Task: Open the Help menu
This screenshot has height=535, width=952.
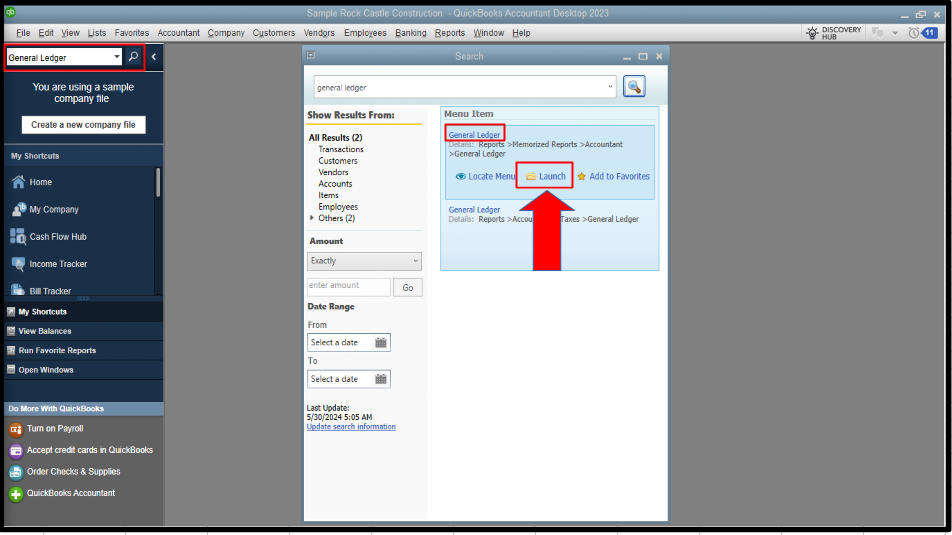Action: click(521, 33)
